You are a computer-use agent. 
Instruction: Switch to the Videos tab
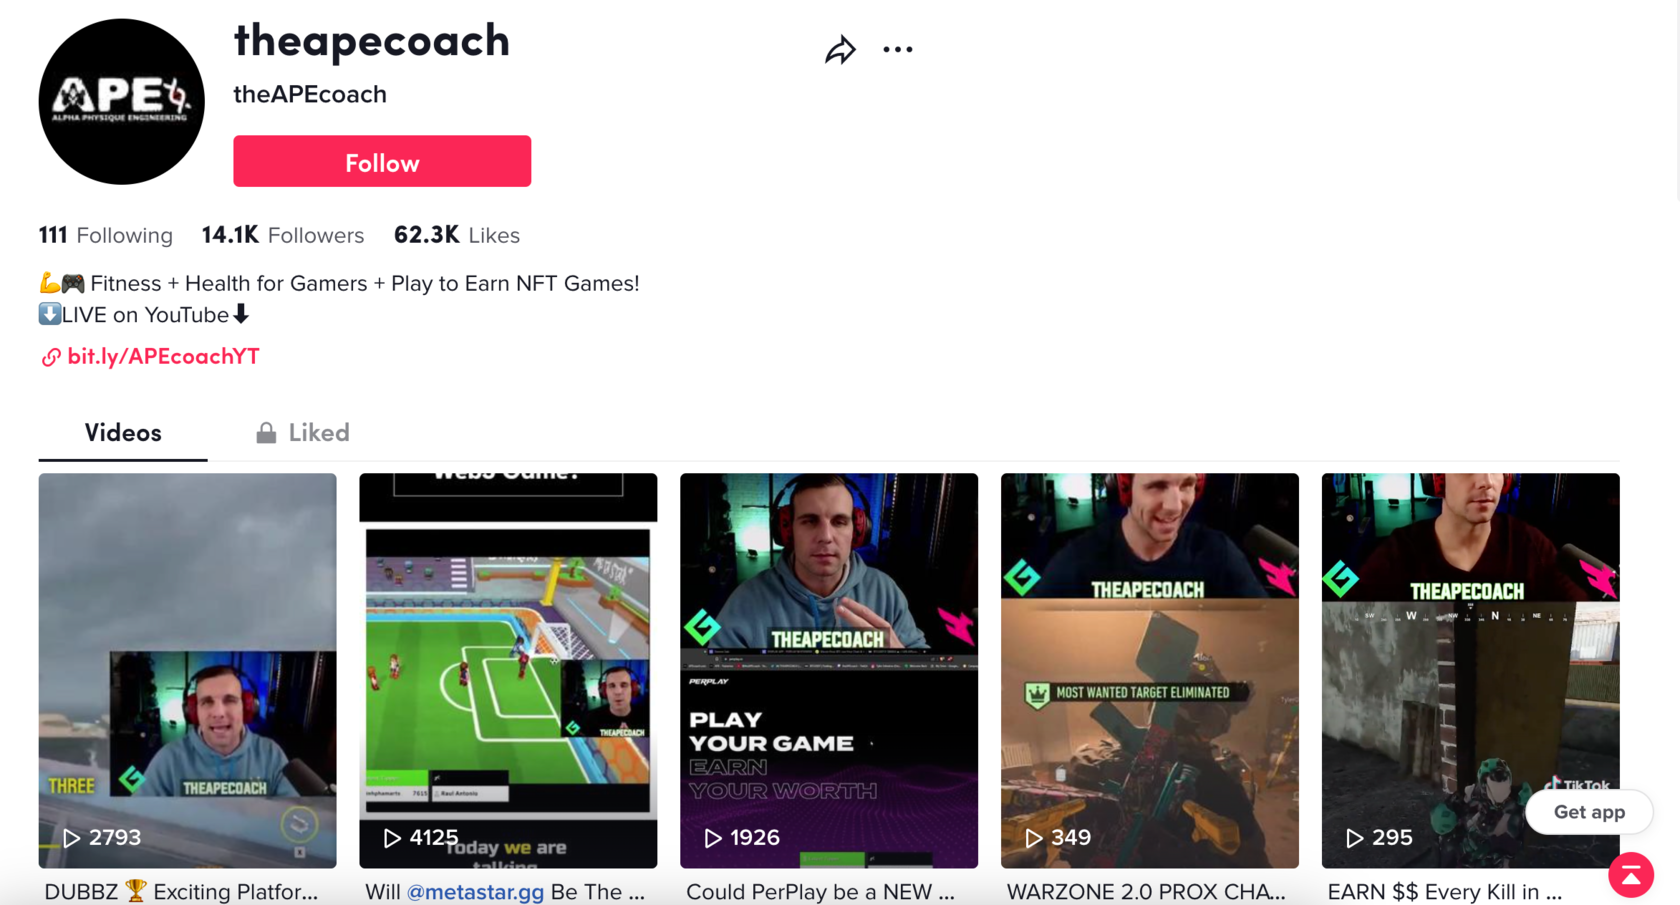pos(123,433)
